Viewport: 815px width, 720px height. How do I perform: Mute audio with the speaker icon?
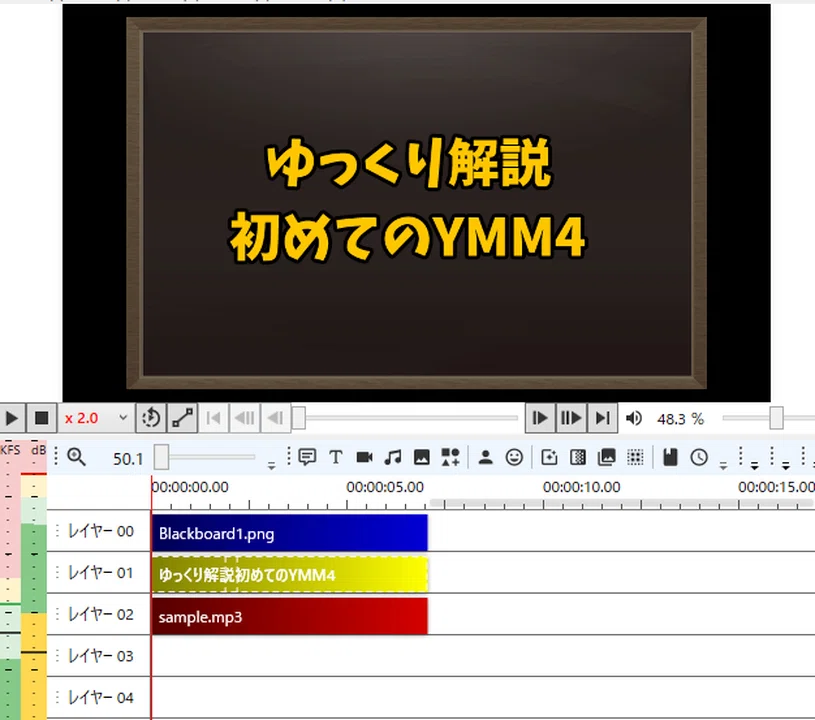tap(634, 418)
